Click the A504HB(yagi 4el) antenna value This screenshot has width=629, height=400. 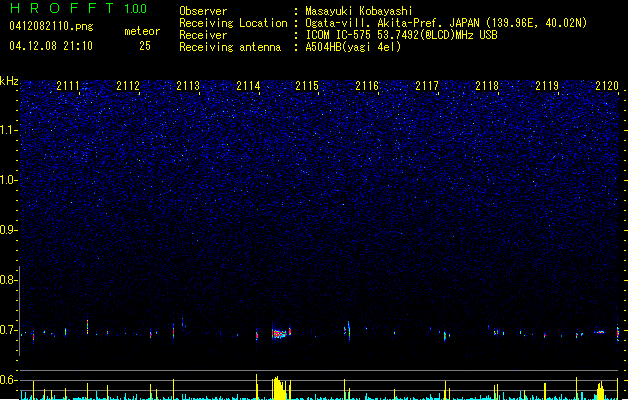click(x=353, y=47)
